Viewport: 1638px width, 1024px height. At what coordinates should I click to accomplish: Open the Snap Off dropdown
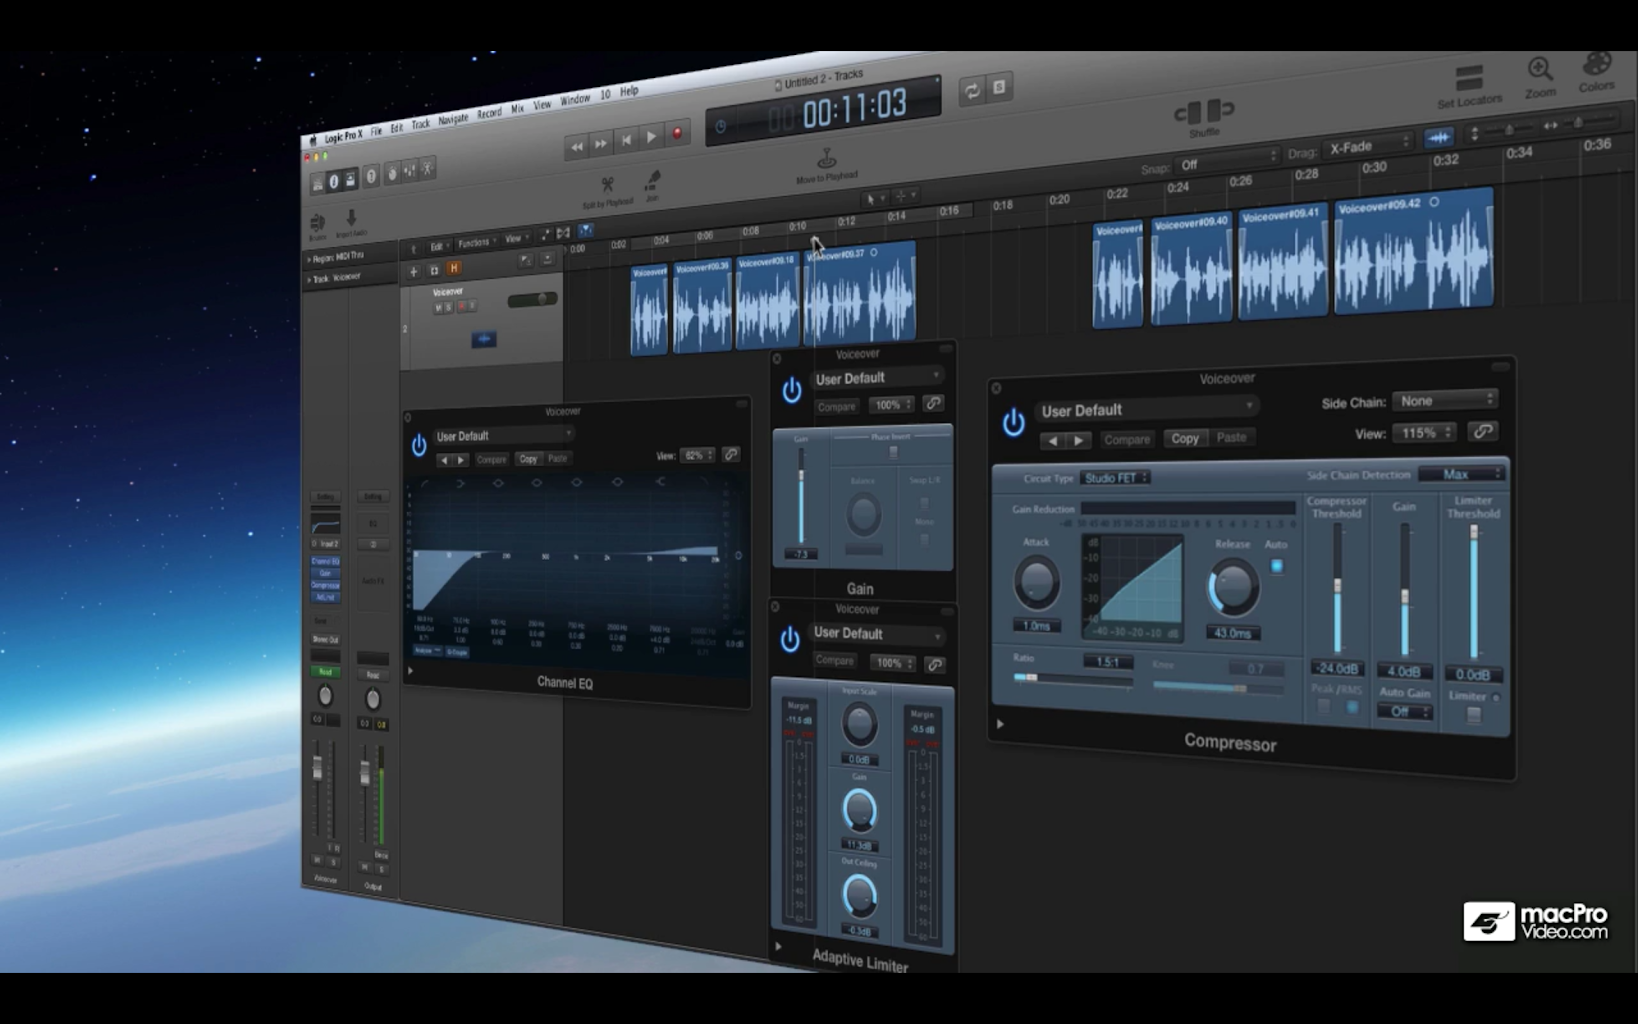click(1226, 161)
